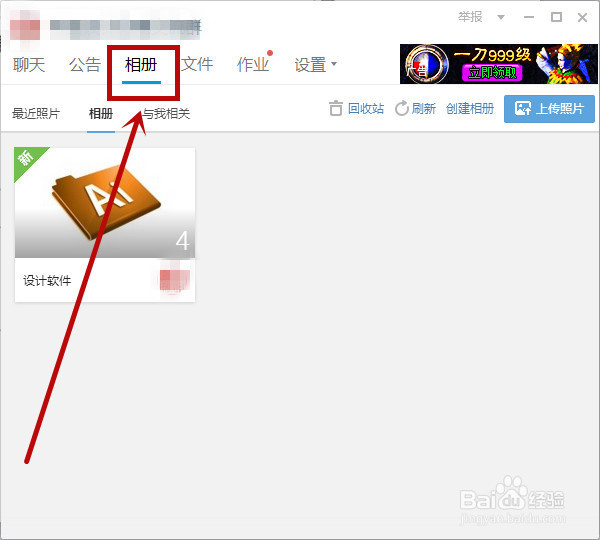Select the 相册 sub-tab under photos
The image size is (600, 540).
coord(101,114)
